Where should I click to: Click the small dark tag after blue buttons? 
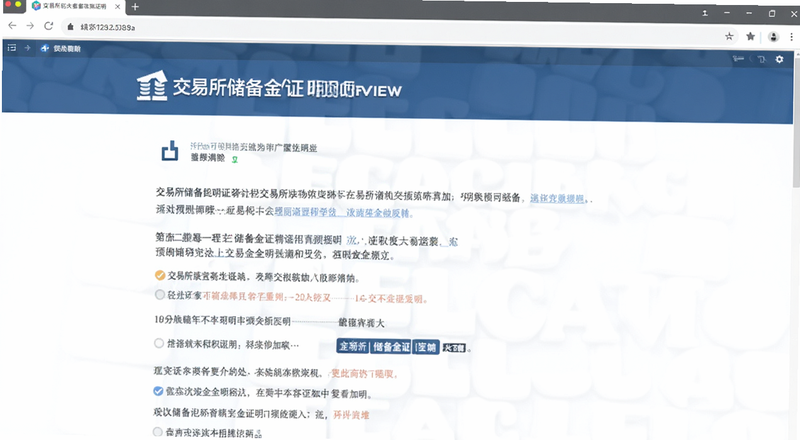point(454,348)
